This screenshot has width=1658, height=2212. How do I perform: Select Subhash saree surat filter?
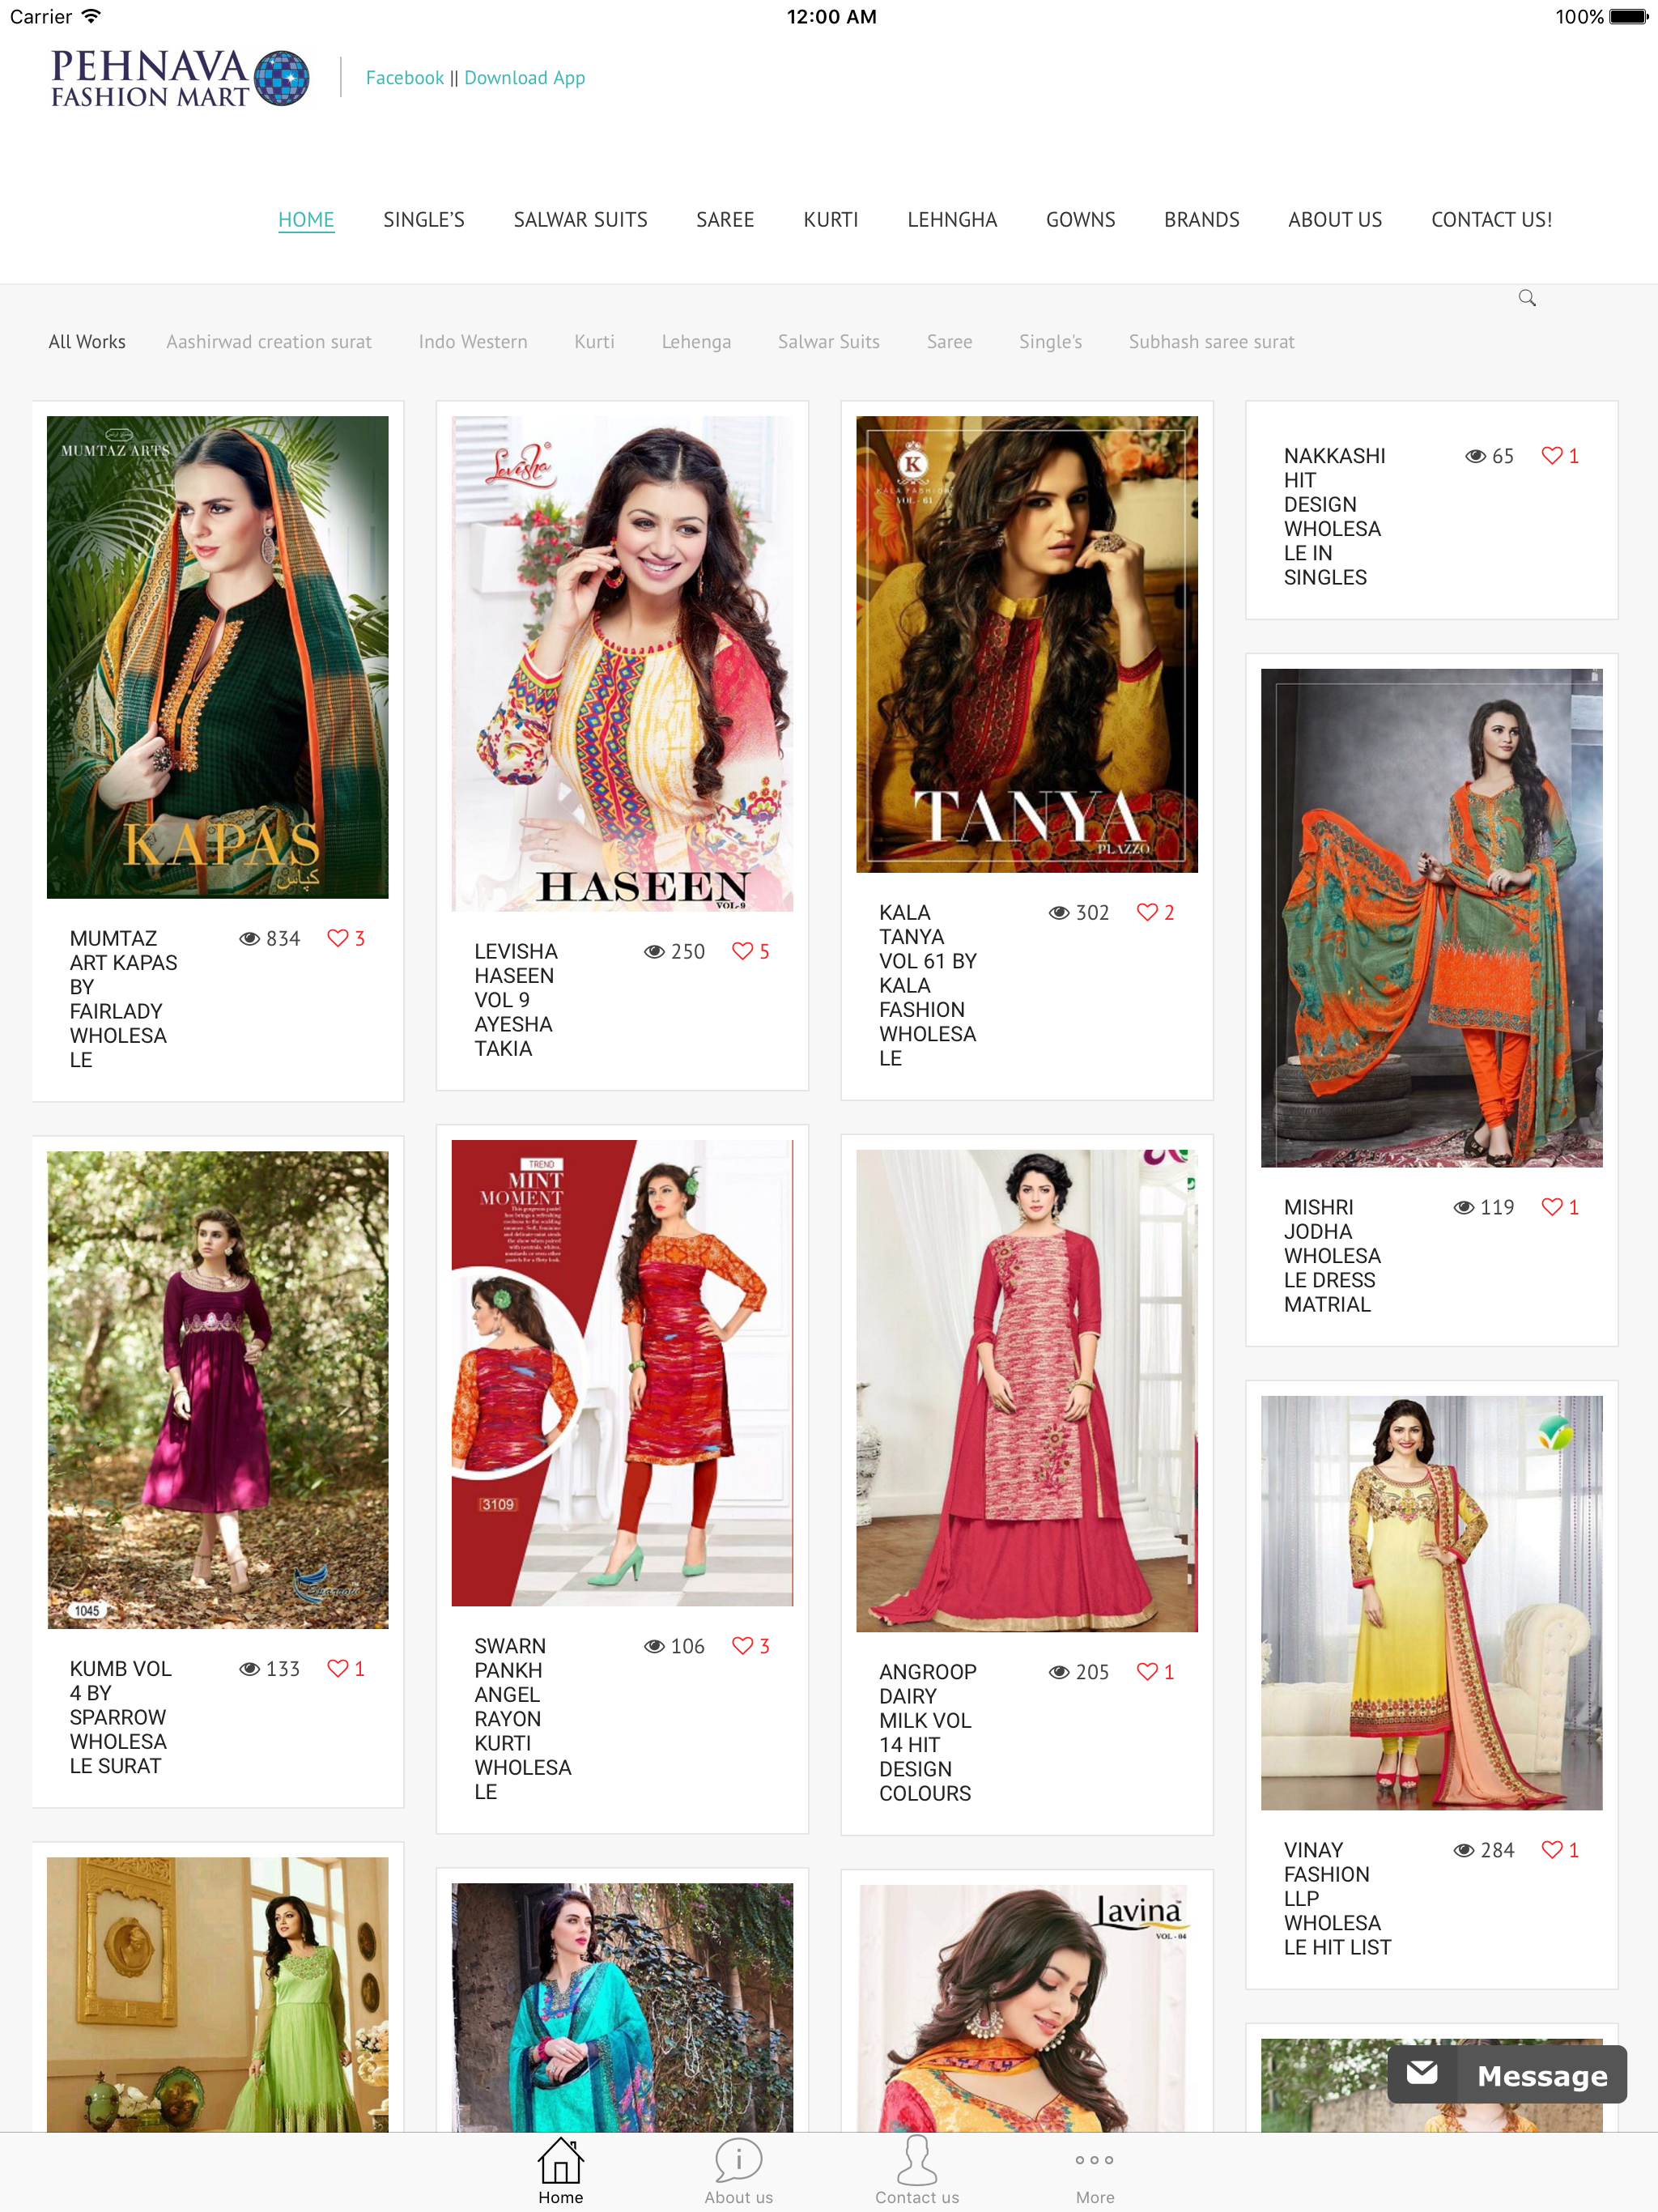click(x=1211, y=342)
